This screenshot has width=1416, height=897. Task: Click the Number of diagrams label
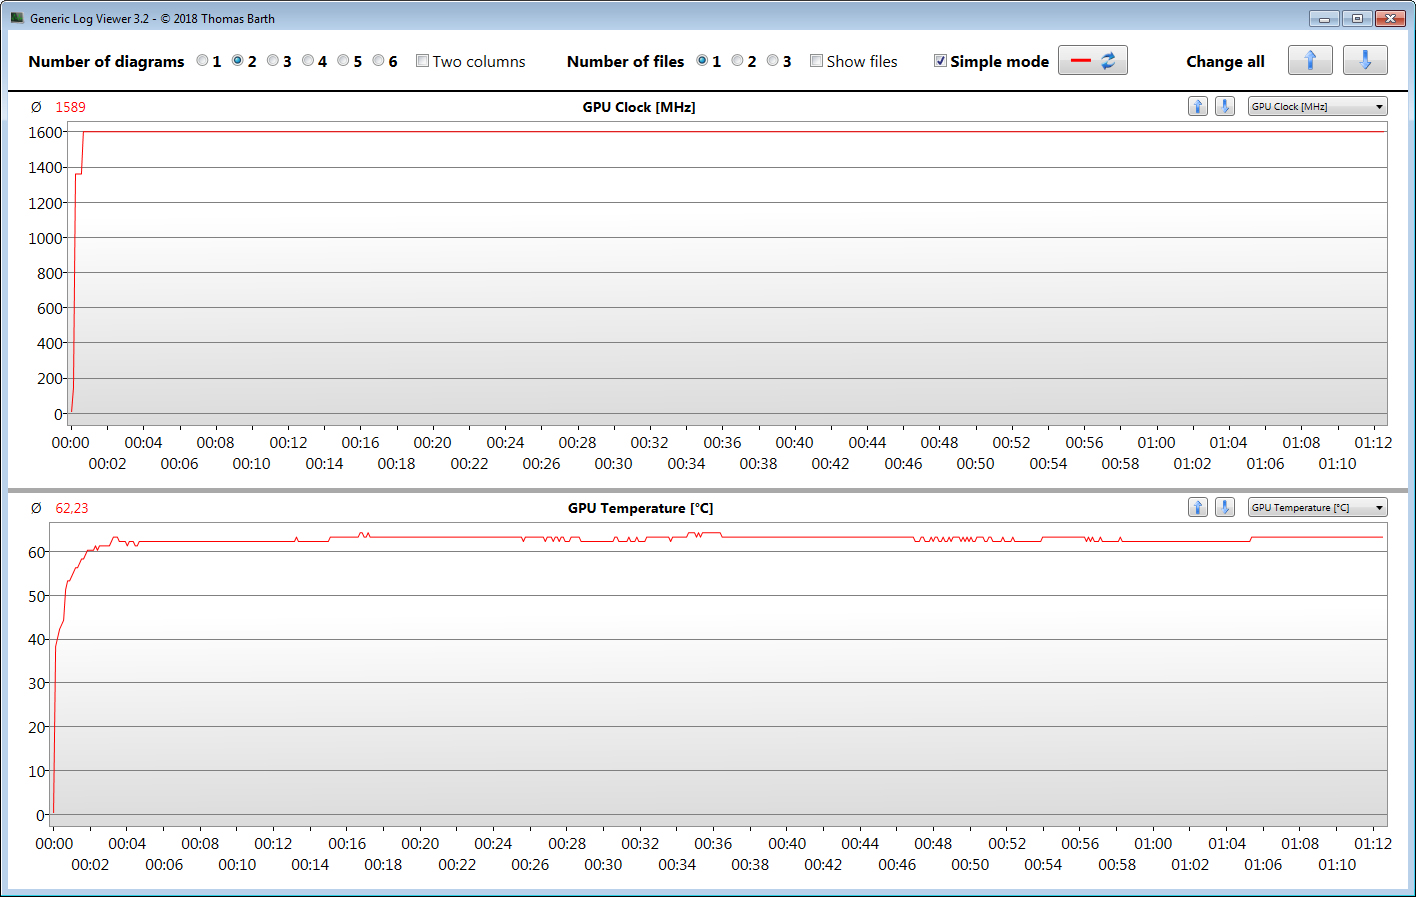click(106, 61)
